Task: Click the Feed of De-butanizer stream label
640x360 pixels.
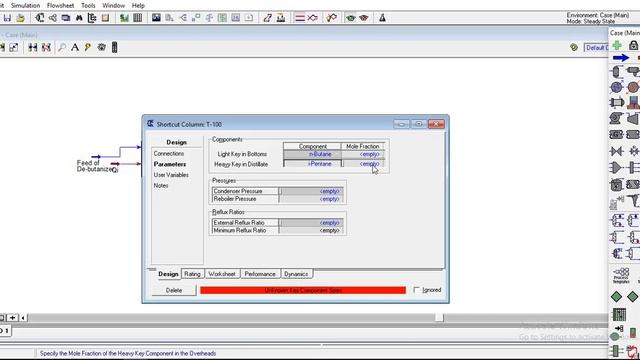Action: tap(95, 166)
